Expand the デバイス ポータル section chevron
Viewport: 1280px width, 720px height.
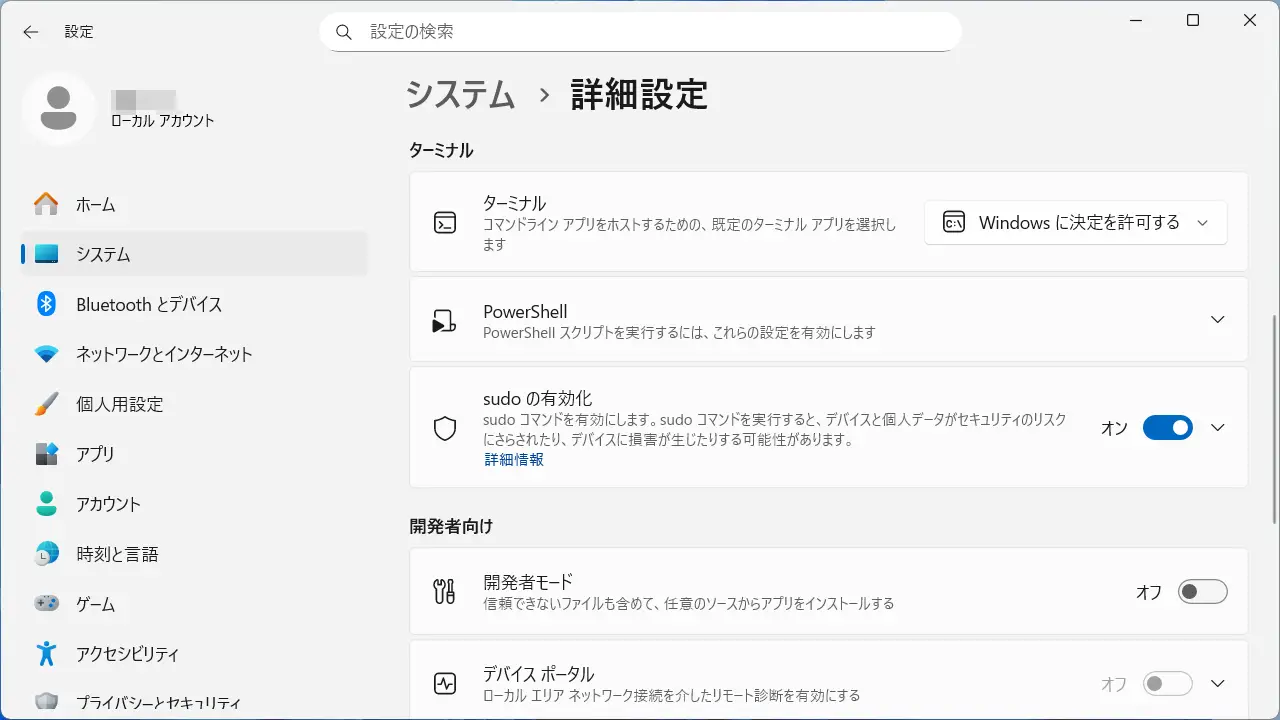tap(1217, 684)
